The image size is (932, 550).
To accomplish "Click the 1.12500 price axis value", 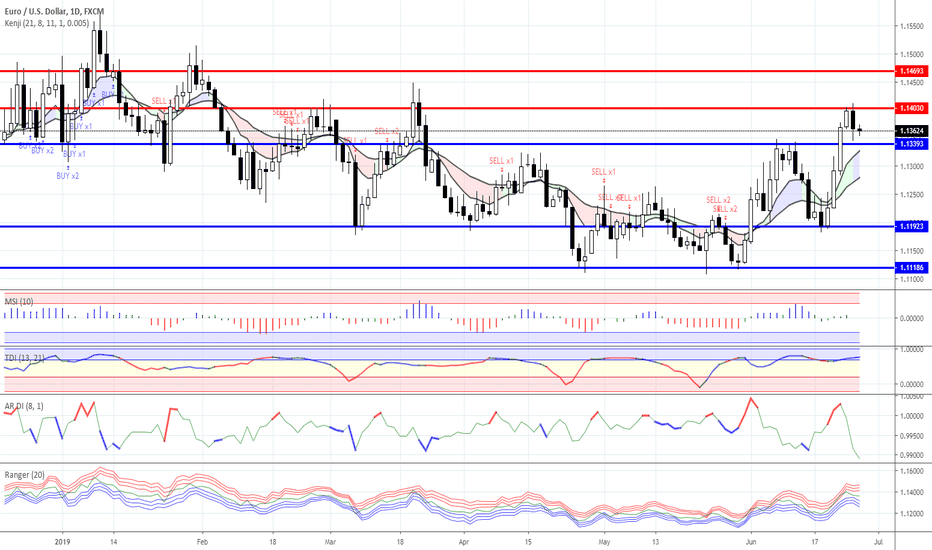I will (x=912, y=194).
